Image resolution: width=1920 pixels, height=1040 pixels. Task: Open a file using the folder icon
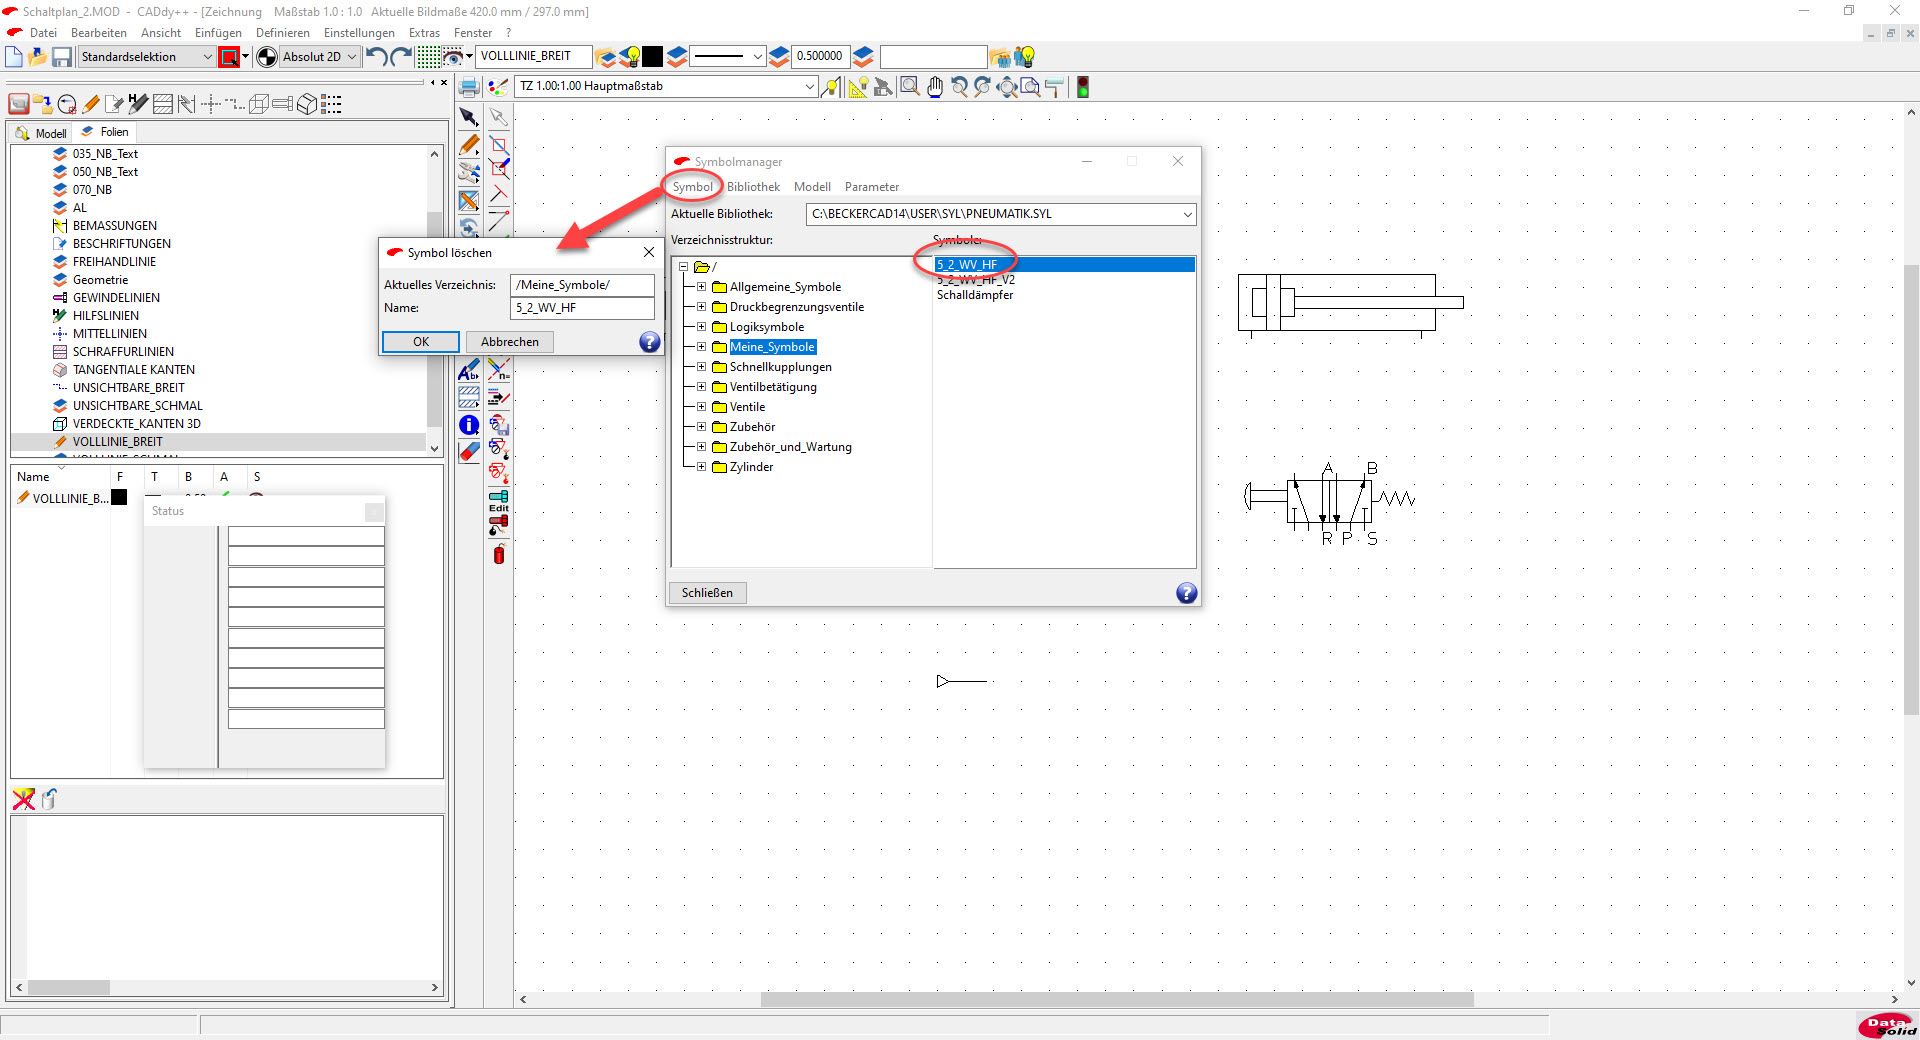(38, 57)
